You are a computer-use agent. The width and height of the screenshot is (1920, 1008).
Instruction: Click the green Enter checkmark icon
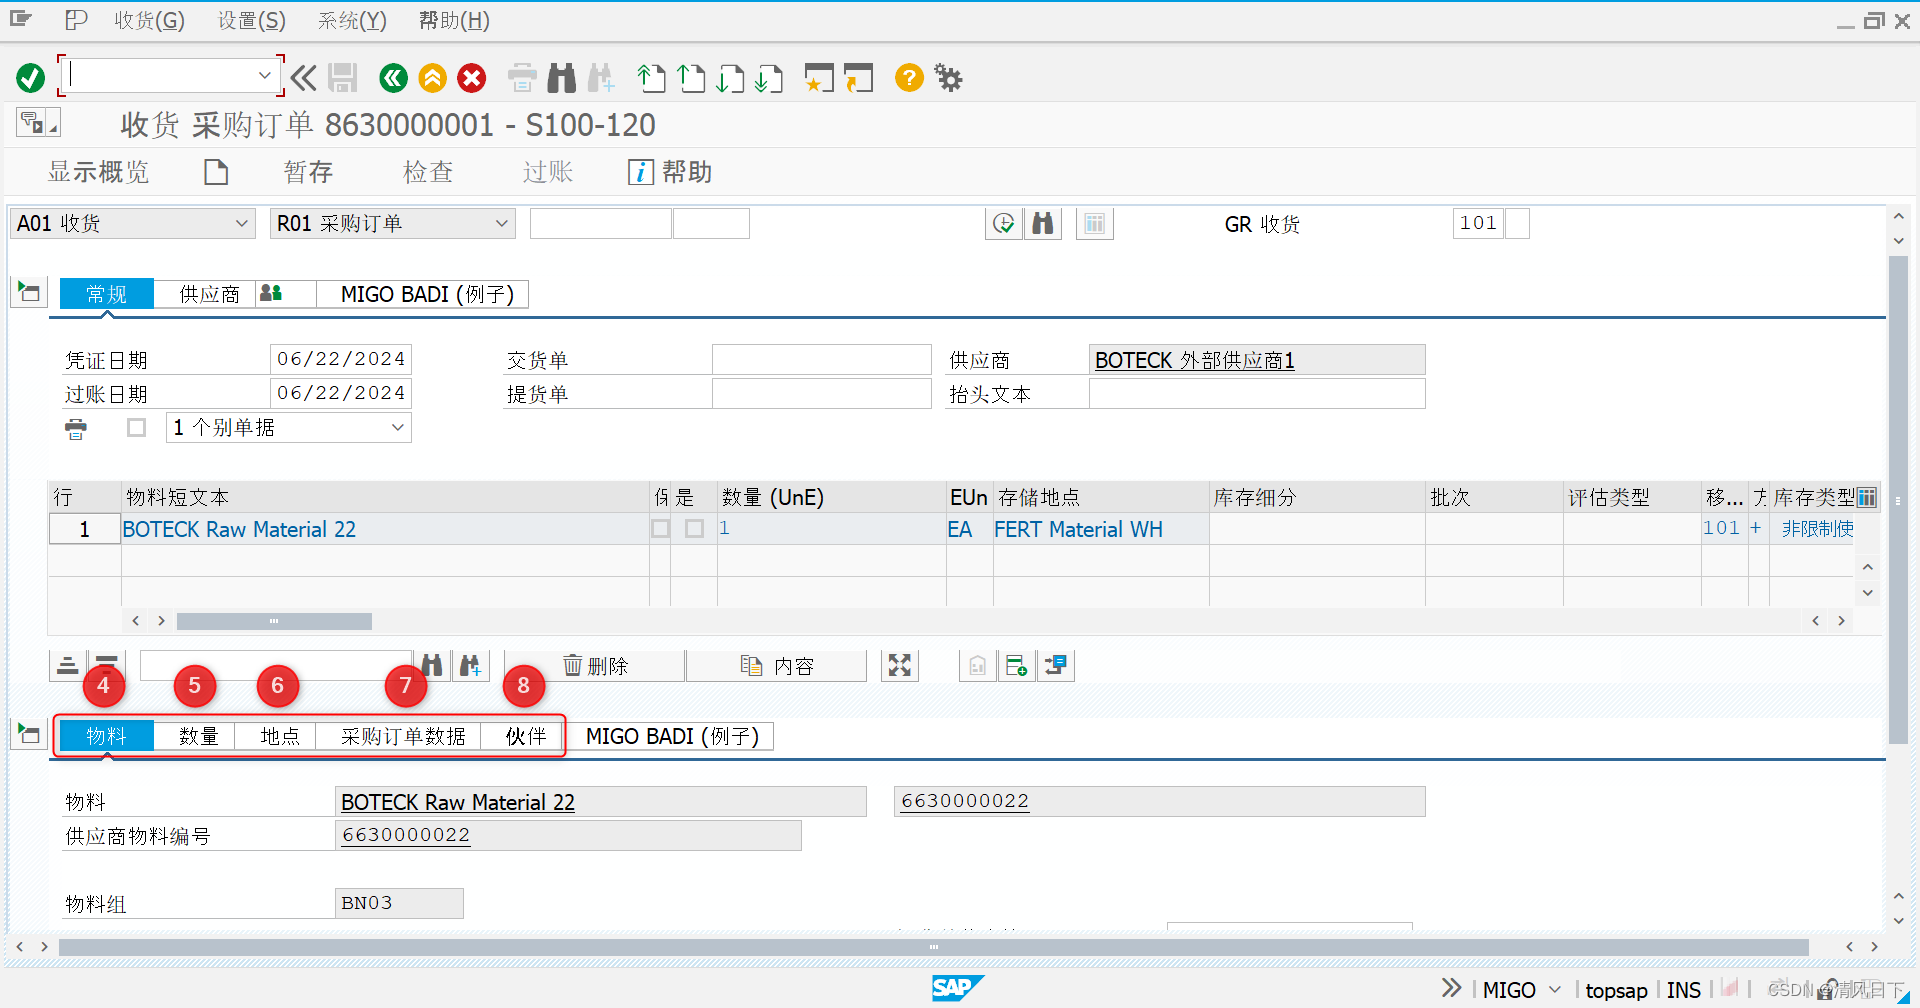pyautogui.click(x=31, y=77)
